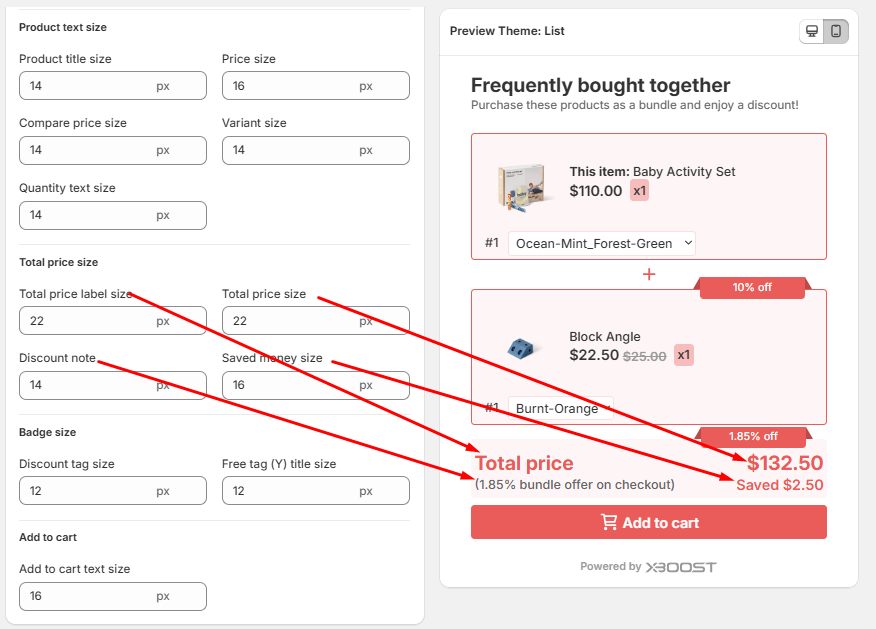The height and width of the screenshot is (629, 876).
Task: Click the Baby Activity Set product image
Action: 520,188
